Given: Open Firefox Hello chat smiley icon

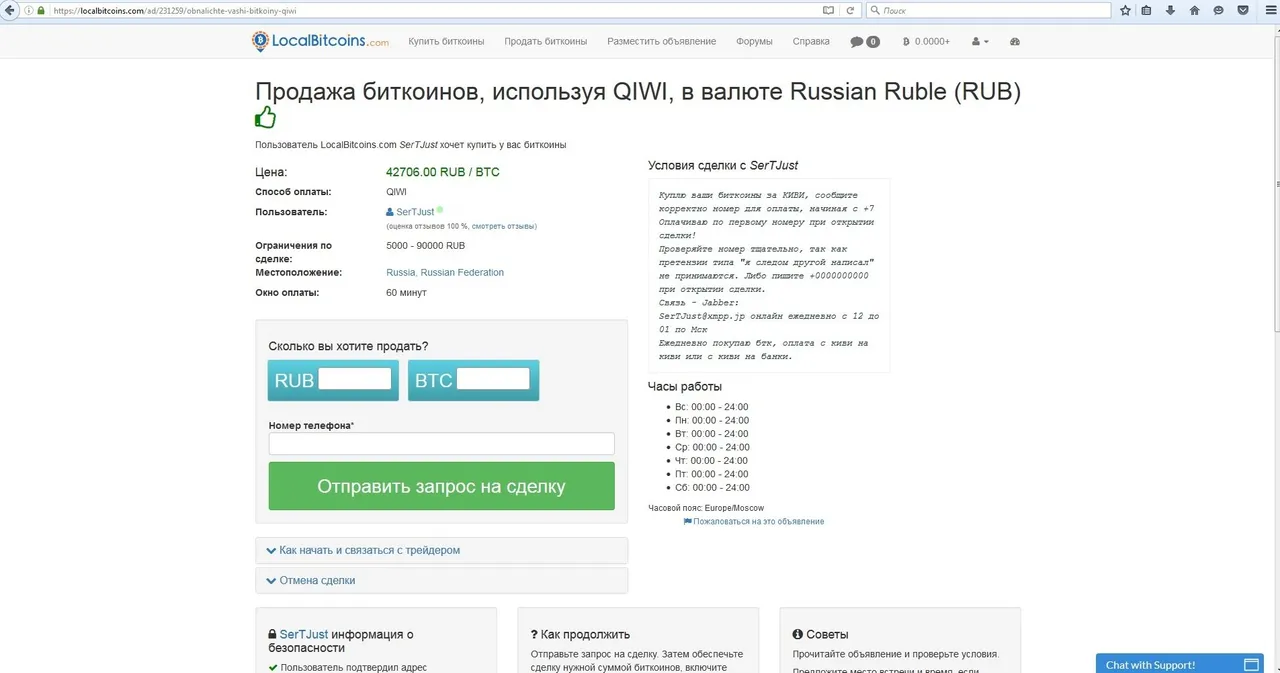Looking at the screenshot, I should coord(1218,10).
